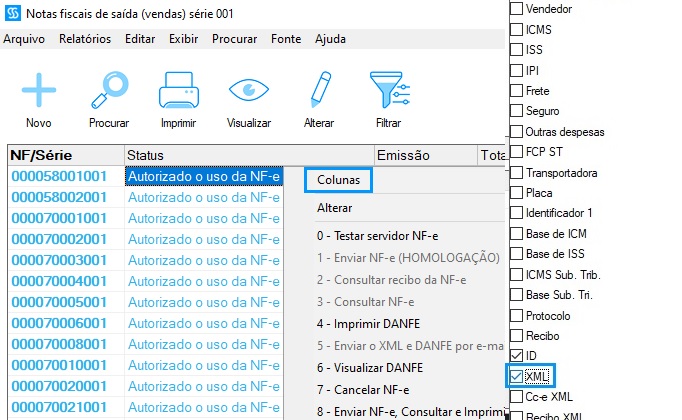Select the Visualizar eye icon
The image size is (682, 420).
249,90
